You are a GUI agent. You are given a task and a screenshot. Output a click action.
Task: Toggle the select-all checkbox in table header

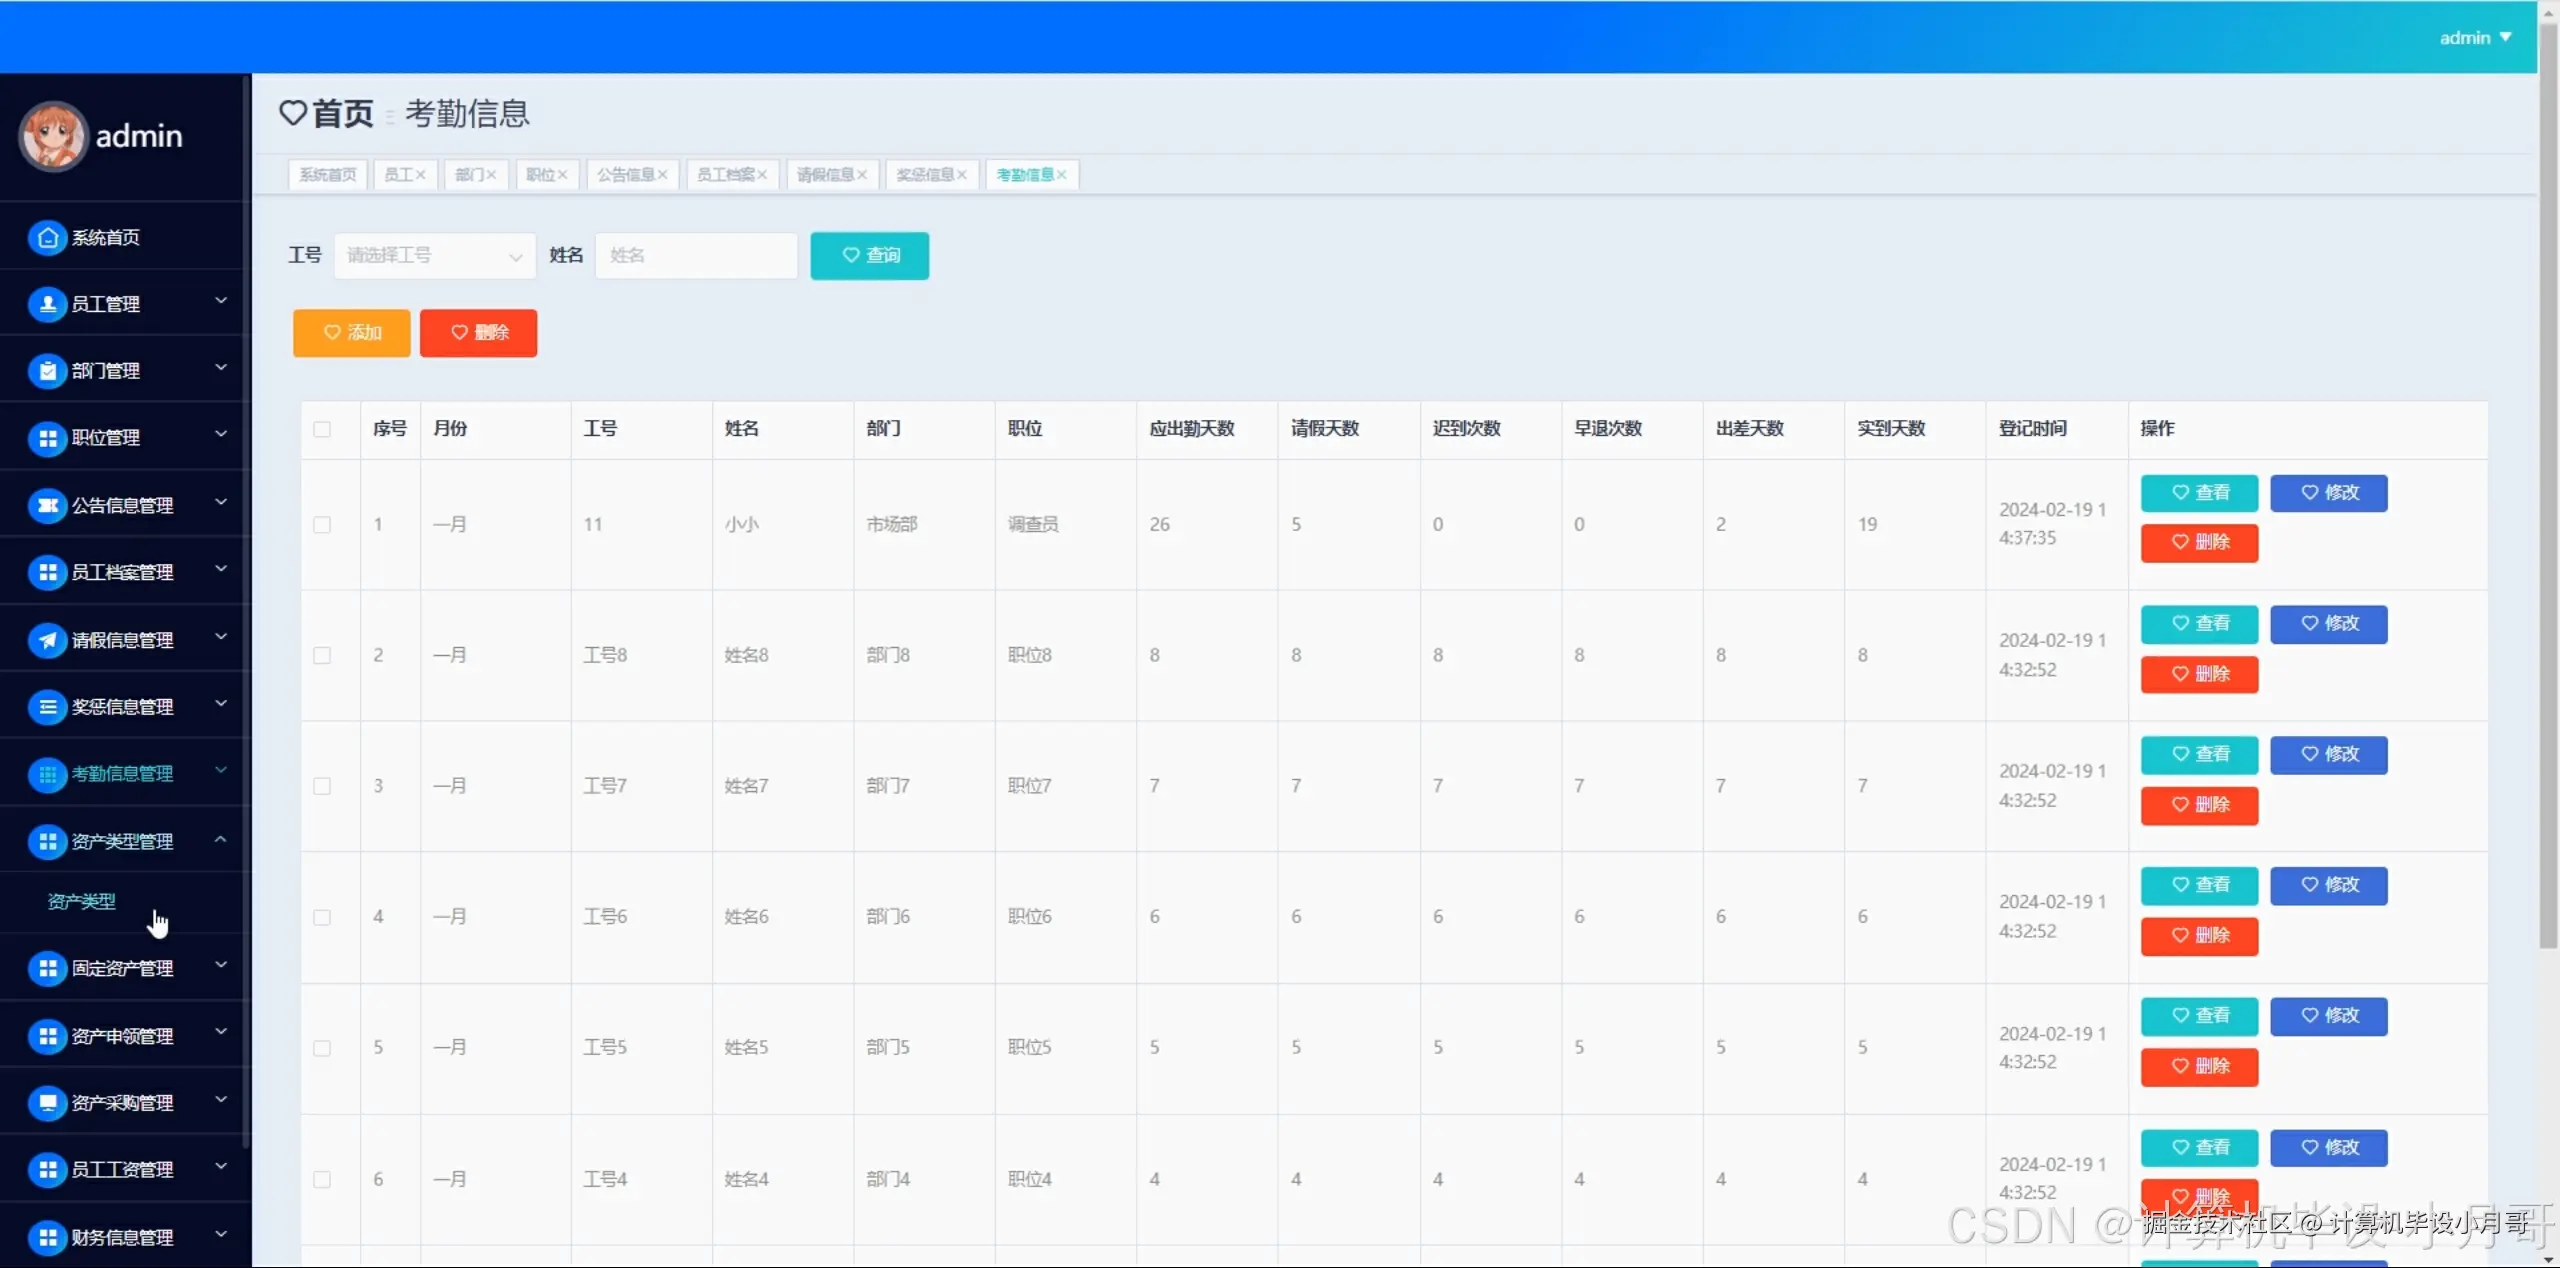click(x=322, y=429)
